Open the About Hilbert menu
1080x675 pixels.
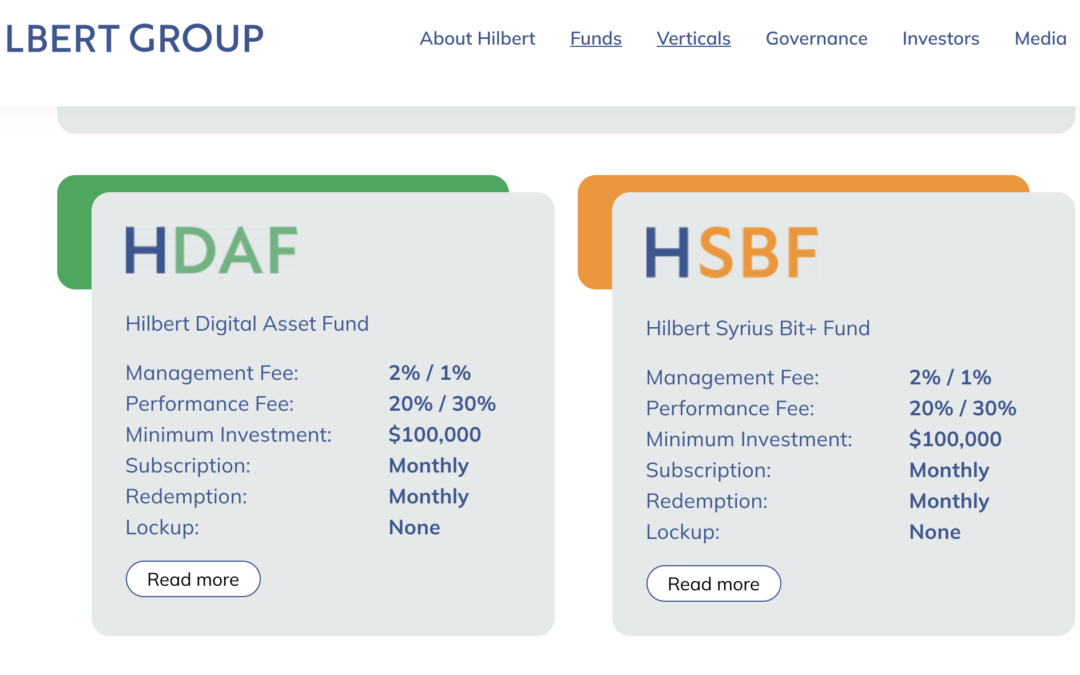point(477,39)
